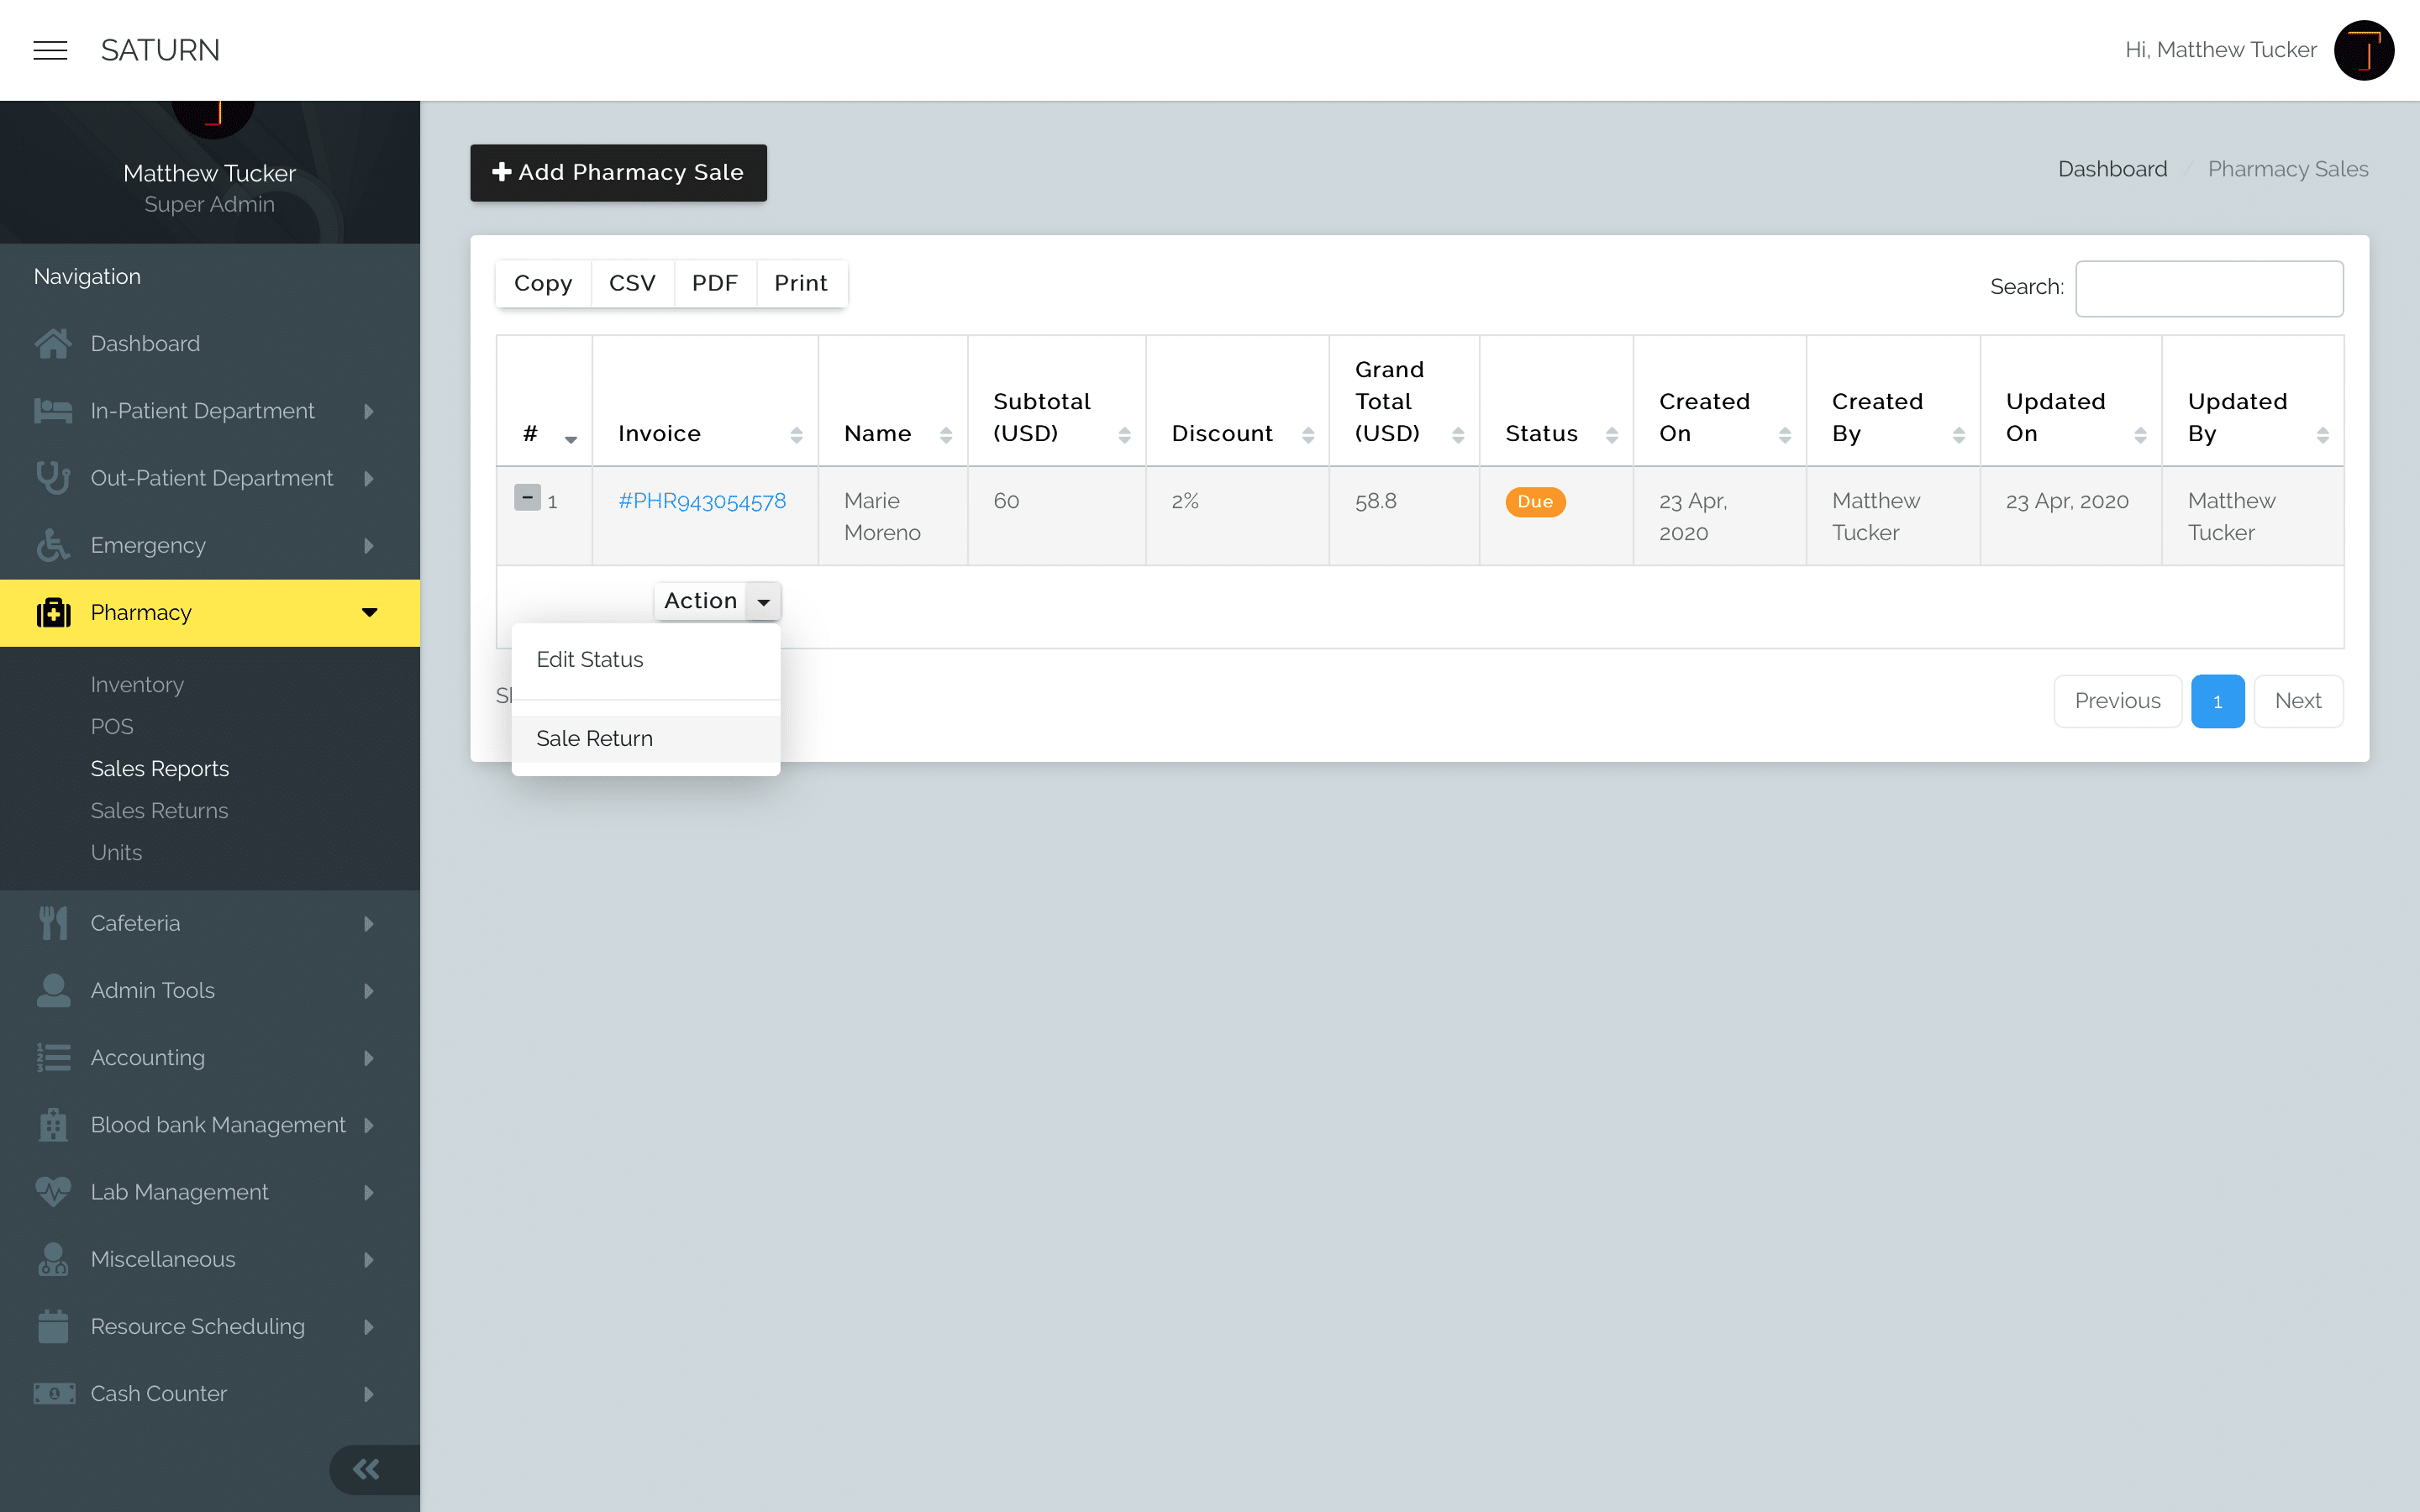This screenshot has width=2420, height=1512.
Task: Click the Lab Management heartbeat icon
Action: click(x=53, y=1191)
